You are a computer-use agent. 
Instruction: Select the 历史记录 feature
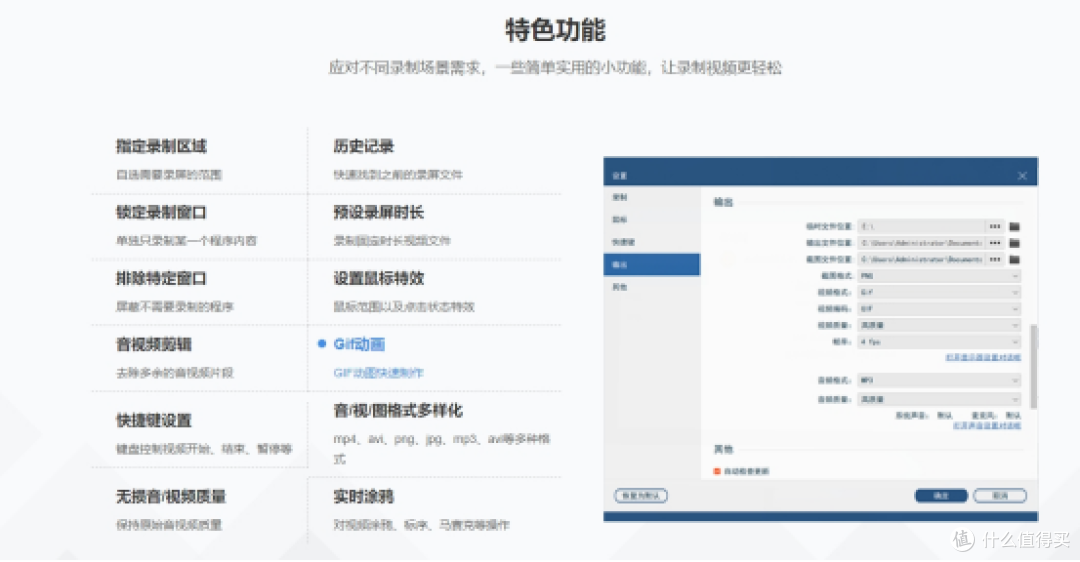pos(364,146)
